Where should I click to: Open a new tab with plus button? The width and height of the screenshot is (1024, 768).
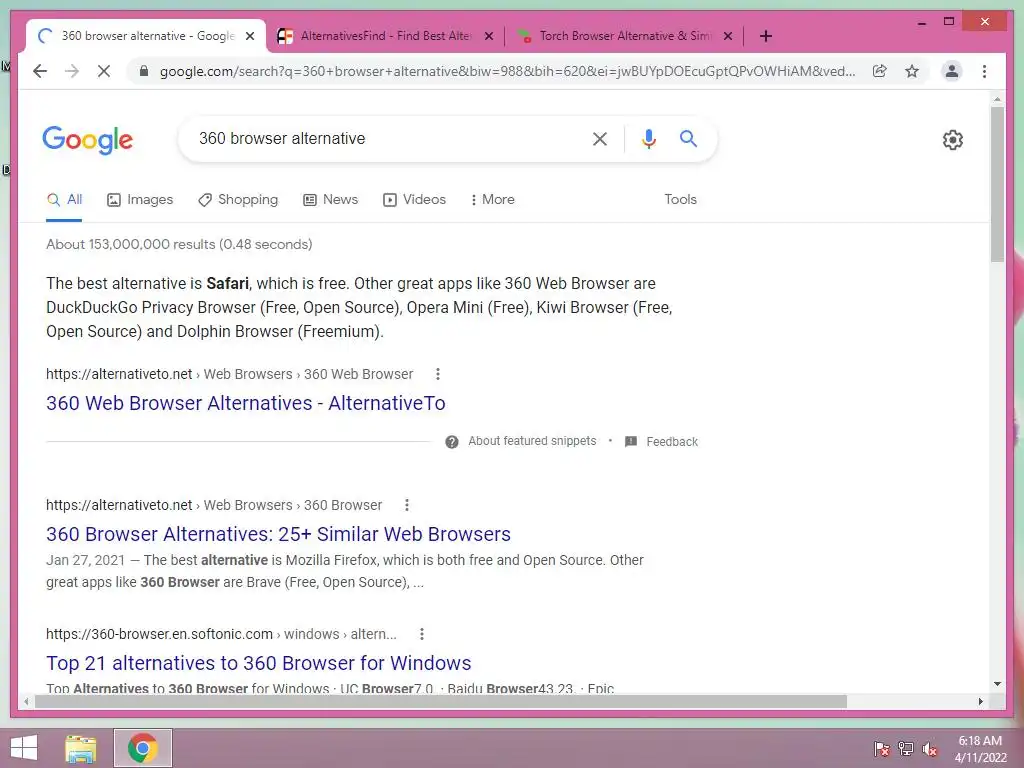point(766,36)
